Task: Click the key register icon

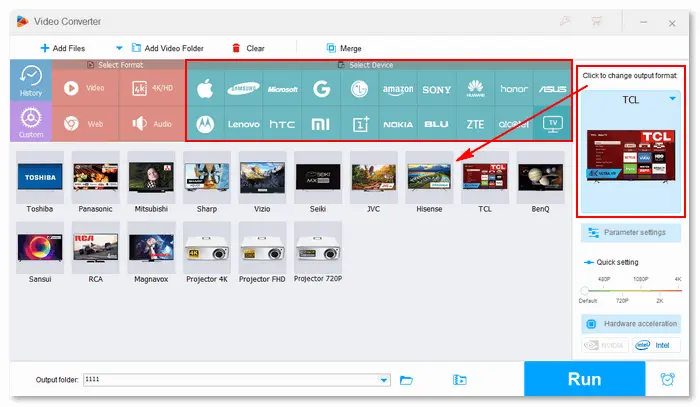Action: [565, 21]
